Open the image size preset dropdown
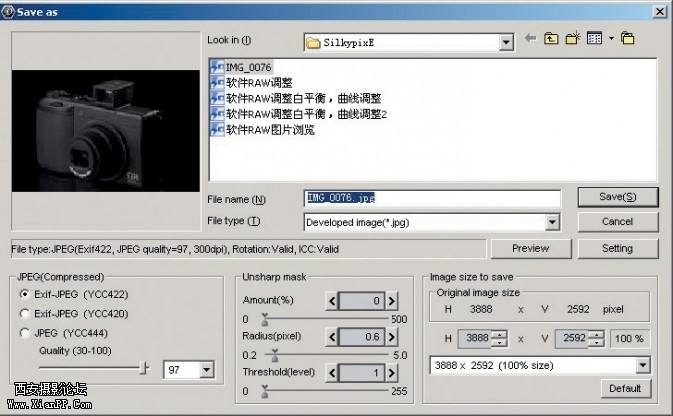The image size is (673, 416). 642,366
